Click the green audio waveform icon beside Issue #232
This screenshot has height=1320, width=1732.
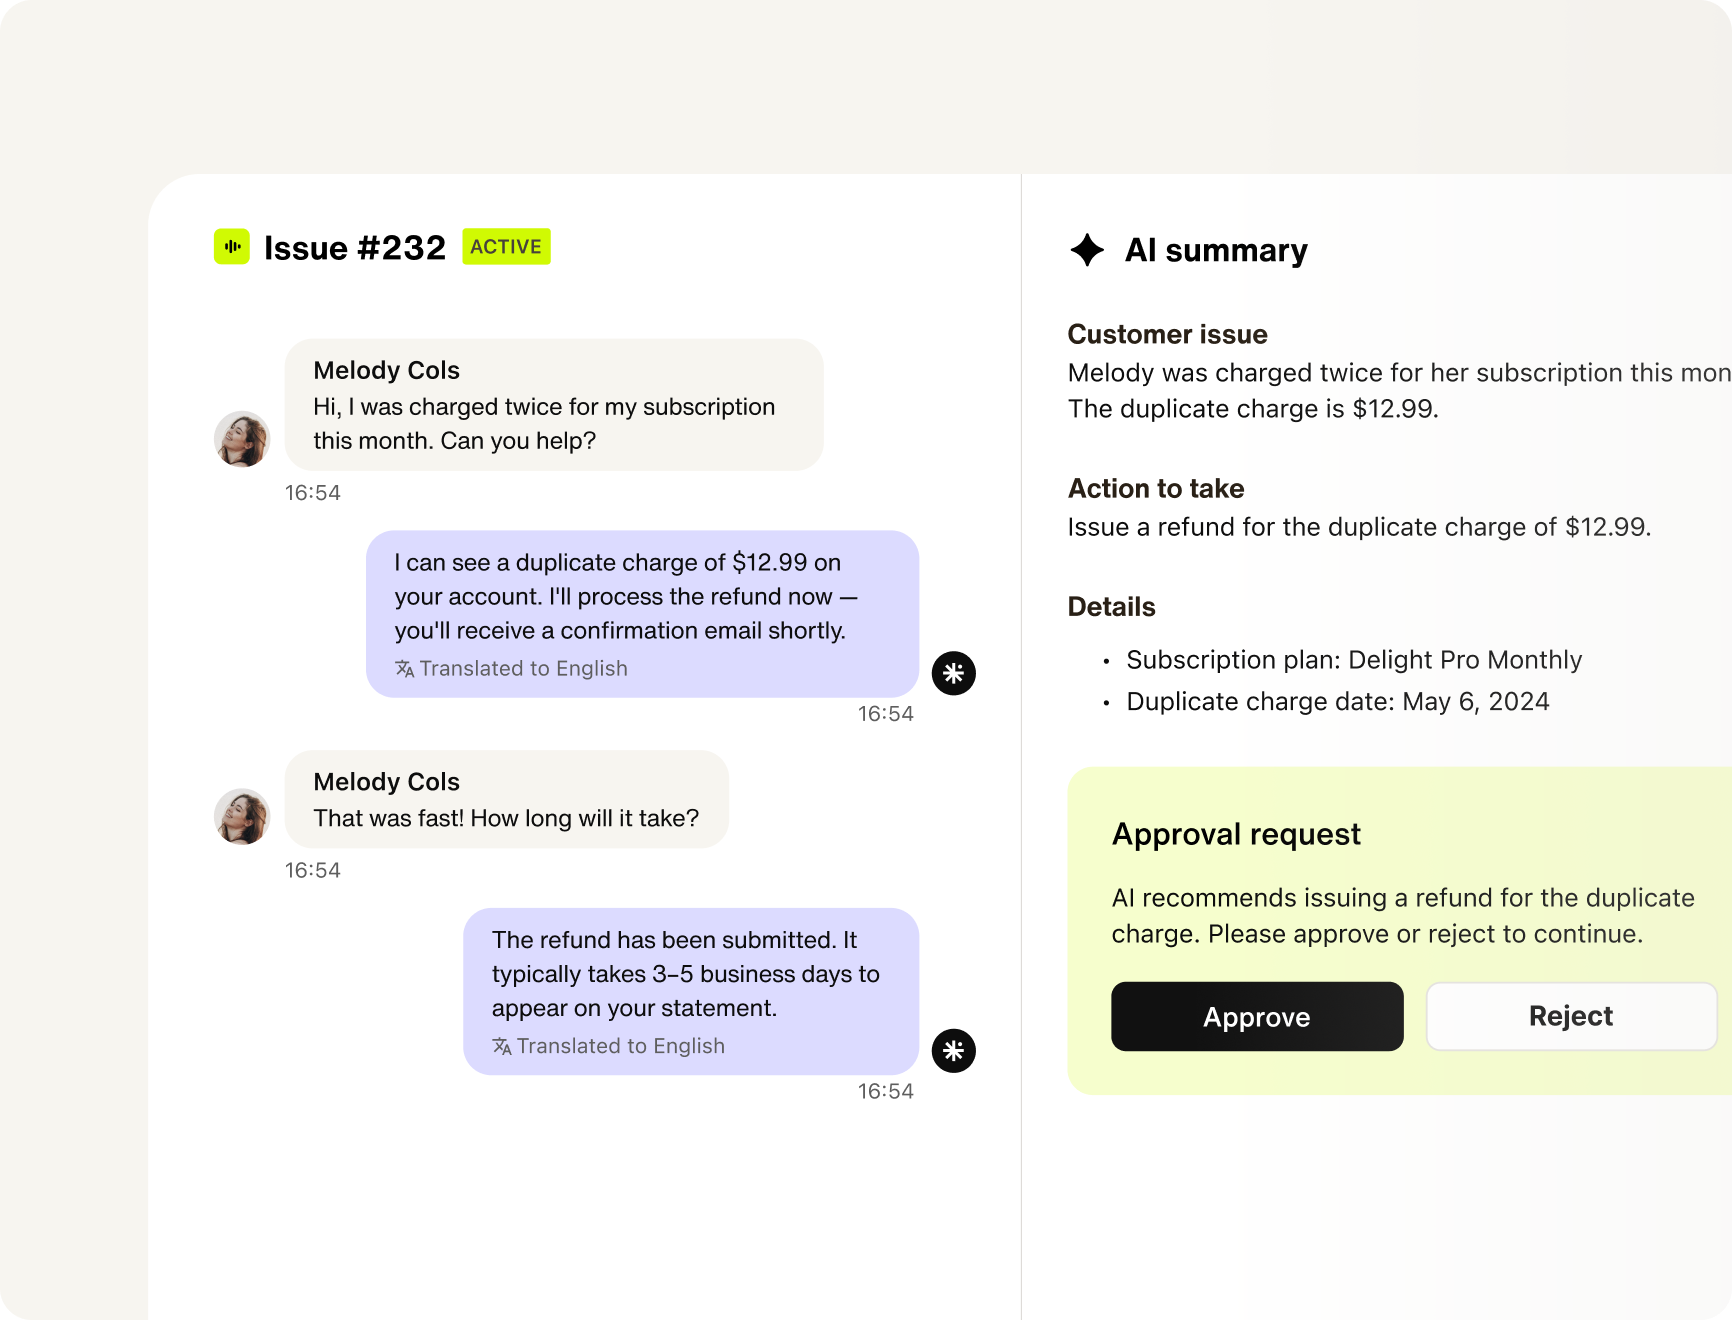232,247
